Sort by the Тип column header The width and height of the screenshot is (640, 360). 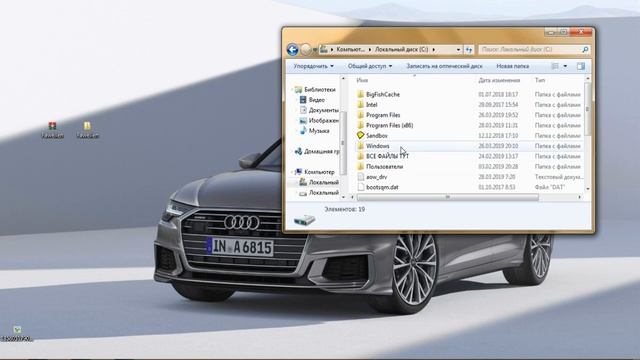click(540, 80)
